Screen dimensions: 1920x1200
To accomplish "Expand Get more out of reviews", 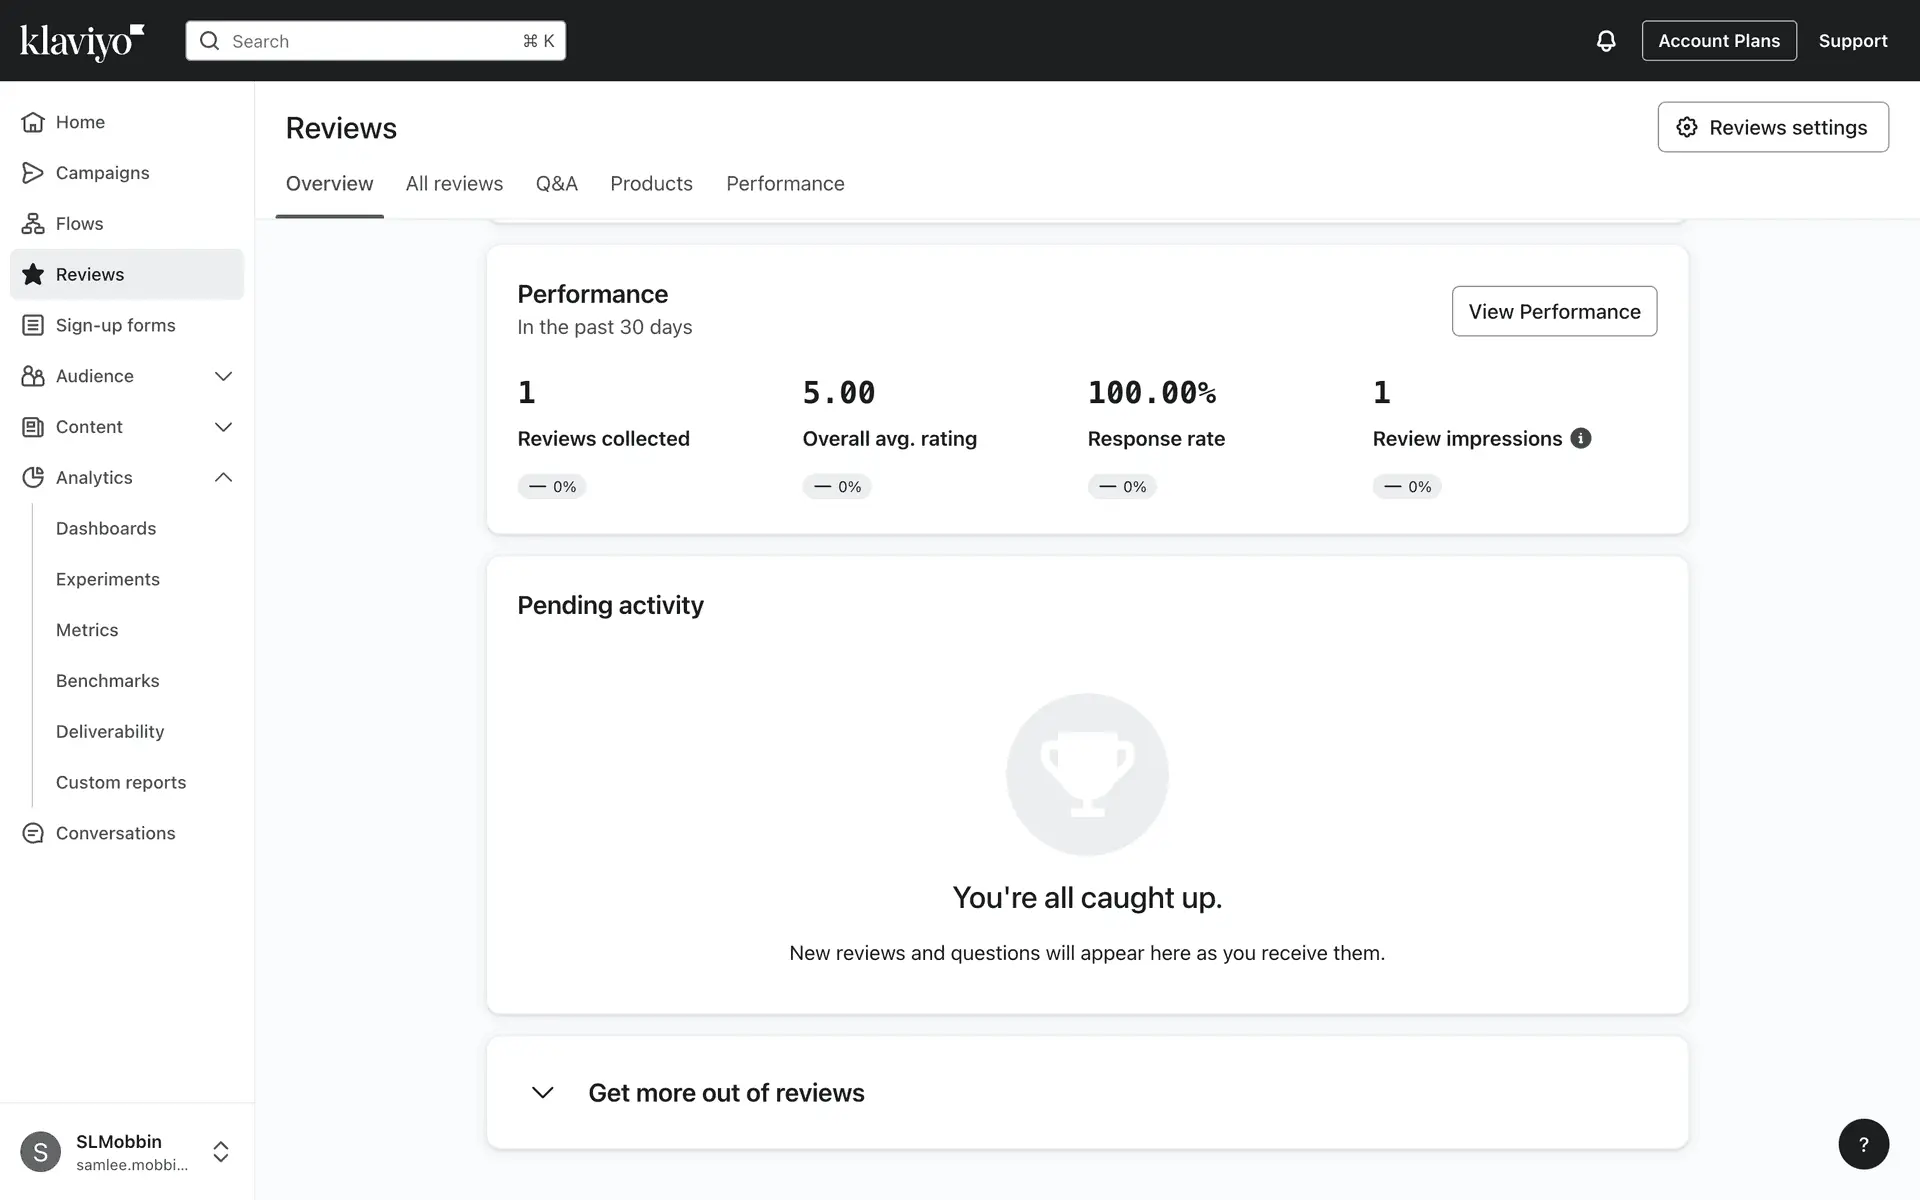I will [x=543, y=1092].
